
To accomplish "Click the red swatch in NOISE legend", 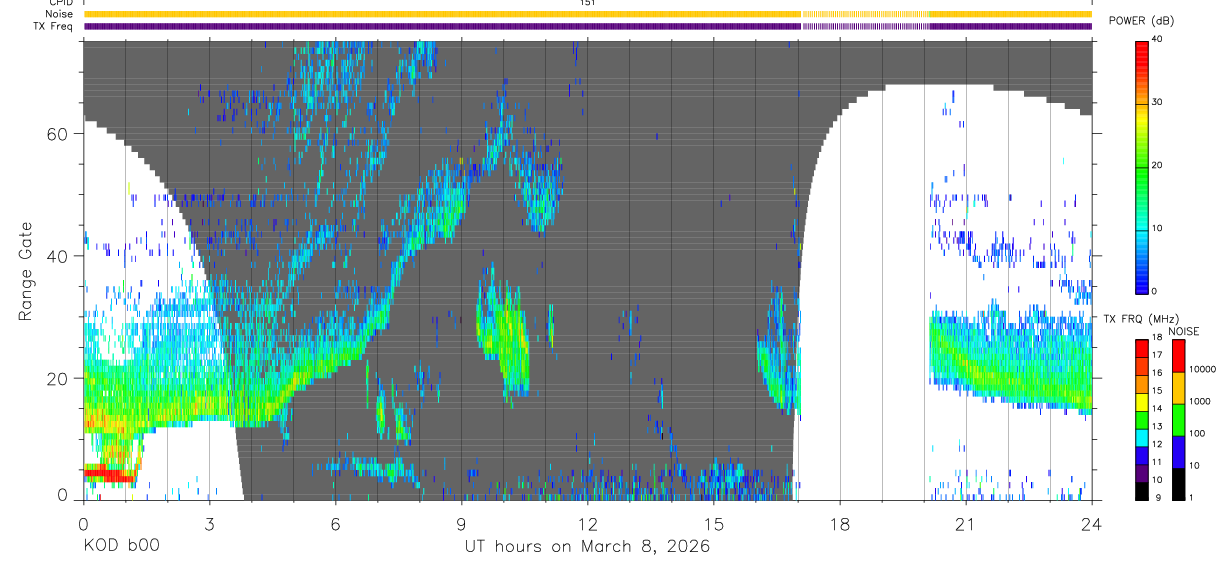I will tap(1178, 356).
